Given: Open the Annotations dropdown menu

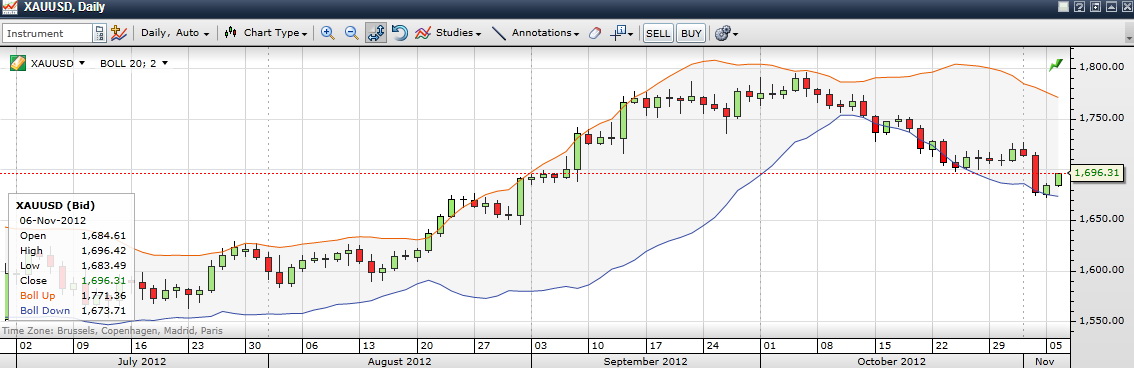Looking at the screenshot, I should pos(545,33).
